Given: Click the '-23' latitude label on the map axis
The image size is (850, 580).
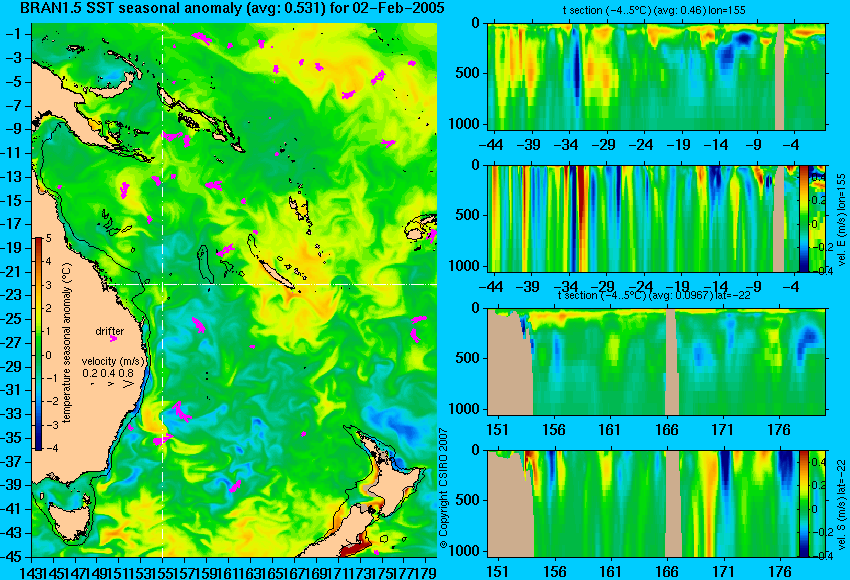Looking at the screenshot, I should pyautogui.click(x=11, y=295).
